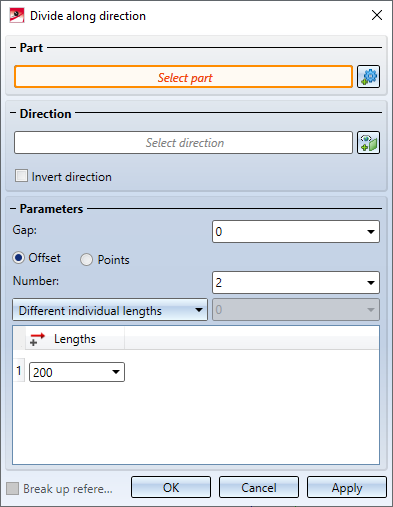
Task: Click the add length row arrow icon
Action: tap(37, 339)
